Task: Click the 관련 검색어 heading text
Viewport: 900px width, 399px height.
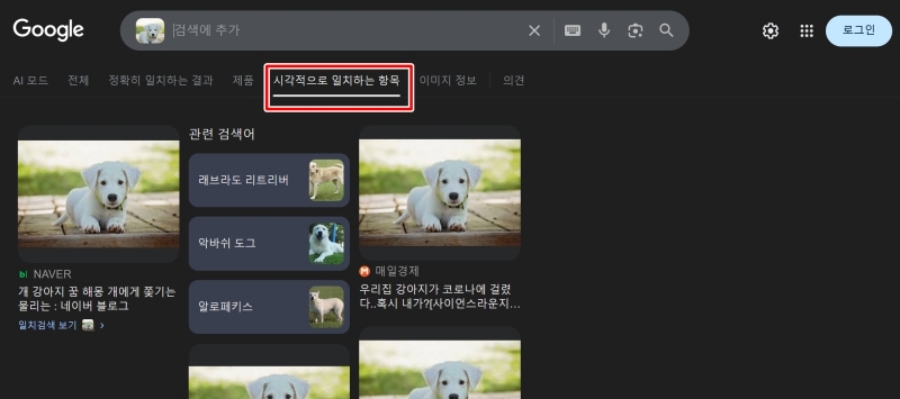Action: [x=222, y=134]
